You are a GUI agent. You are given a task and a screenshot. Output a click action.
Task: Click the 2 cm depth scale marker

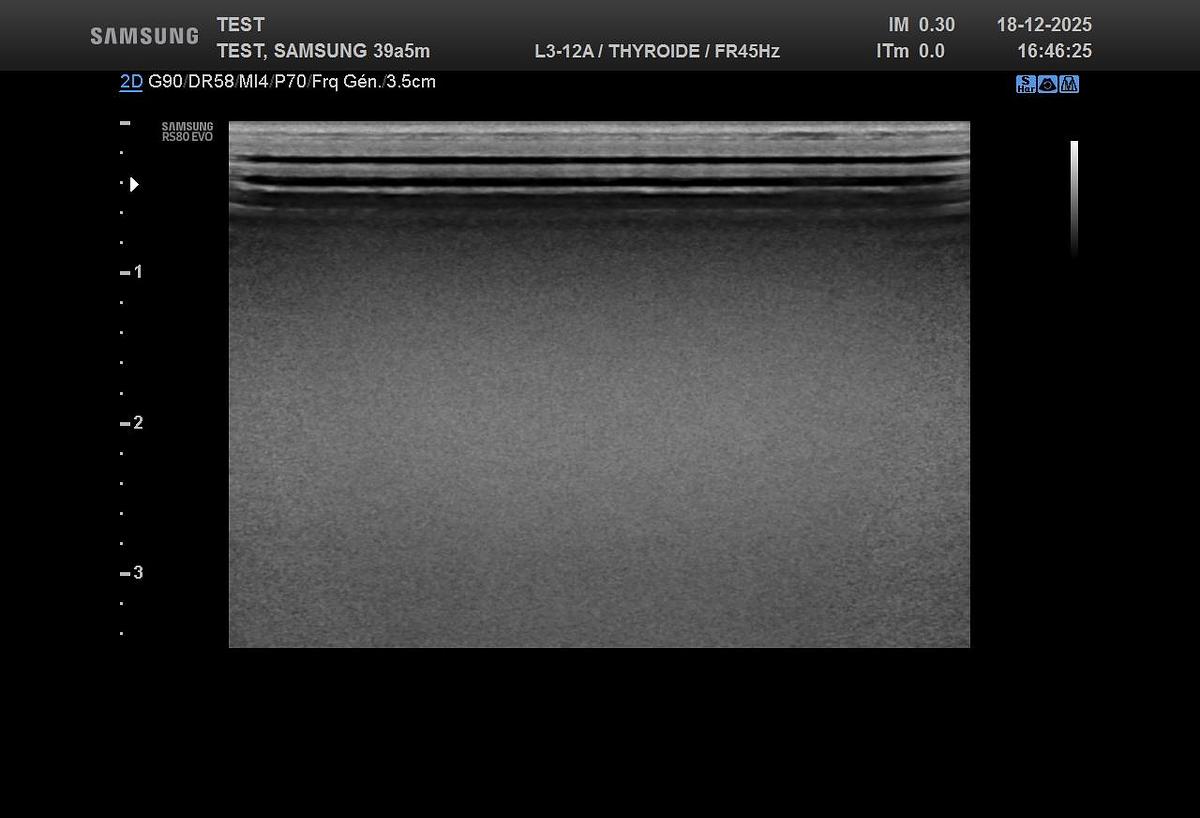click(x=132, y=423)
